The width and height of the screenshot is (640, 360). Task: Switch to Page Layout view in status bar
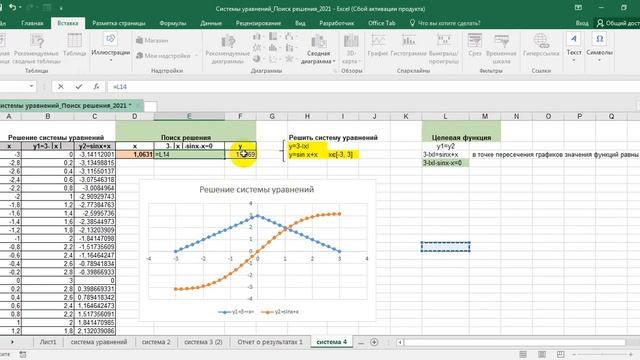(x=542, y=354)
